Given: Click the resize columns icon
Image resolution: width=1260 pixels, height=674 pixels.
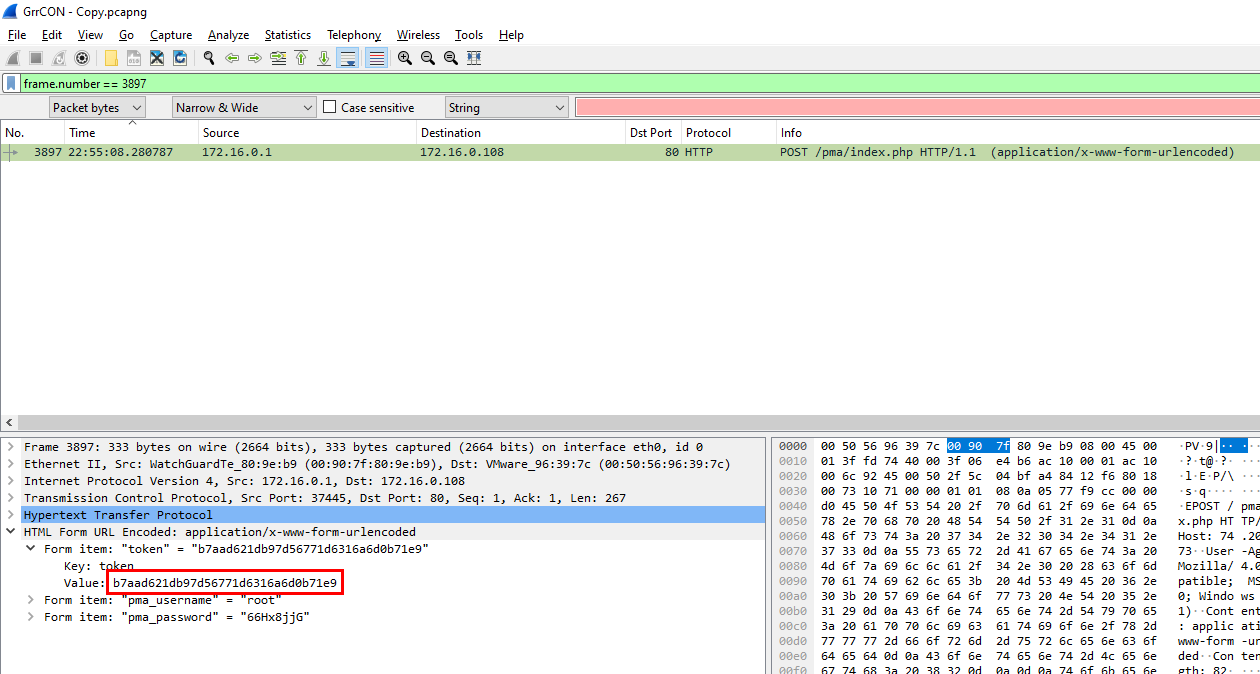Looking at the screenshot, I should click(474, 58).
